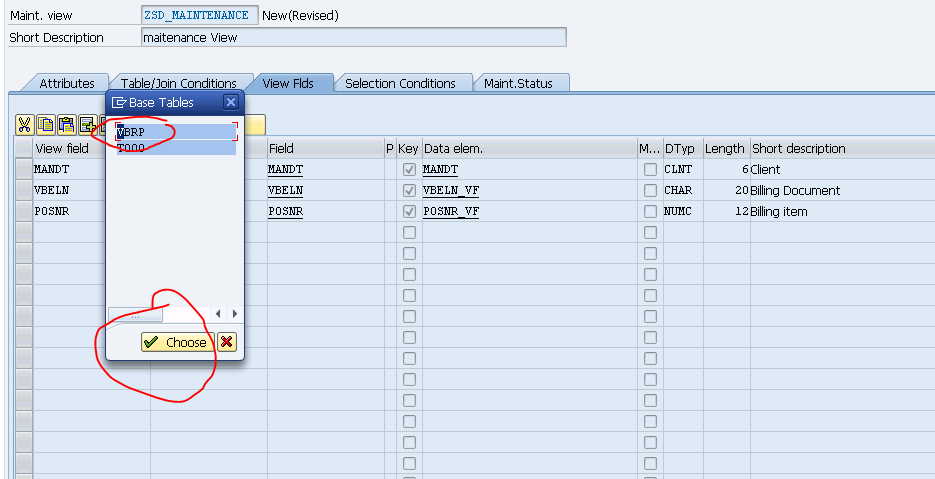Toggle Key checkbox in first empty row
935x479 pixels.
point(409,233)
